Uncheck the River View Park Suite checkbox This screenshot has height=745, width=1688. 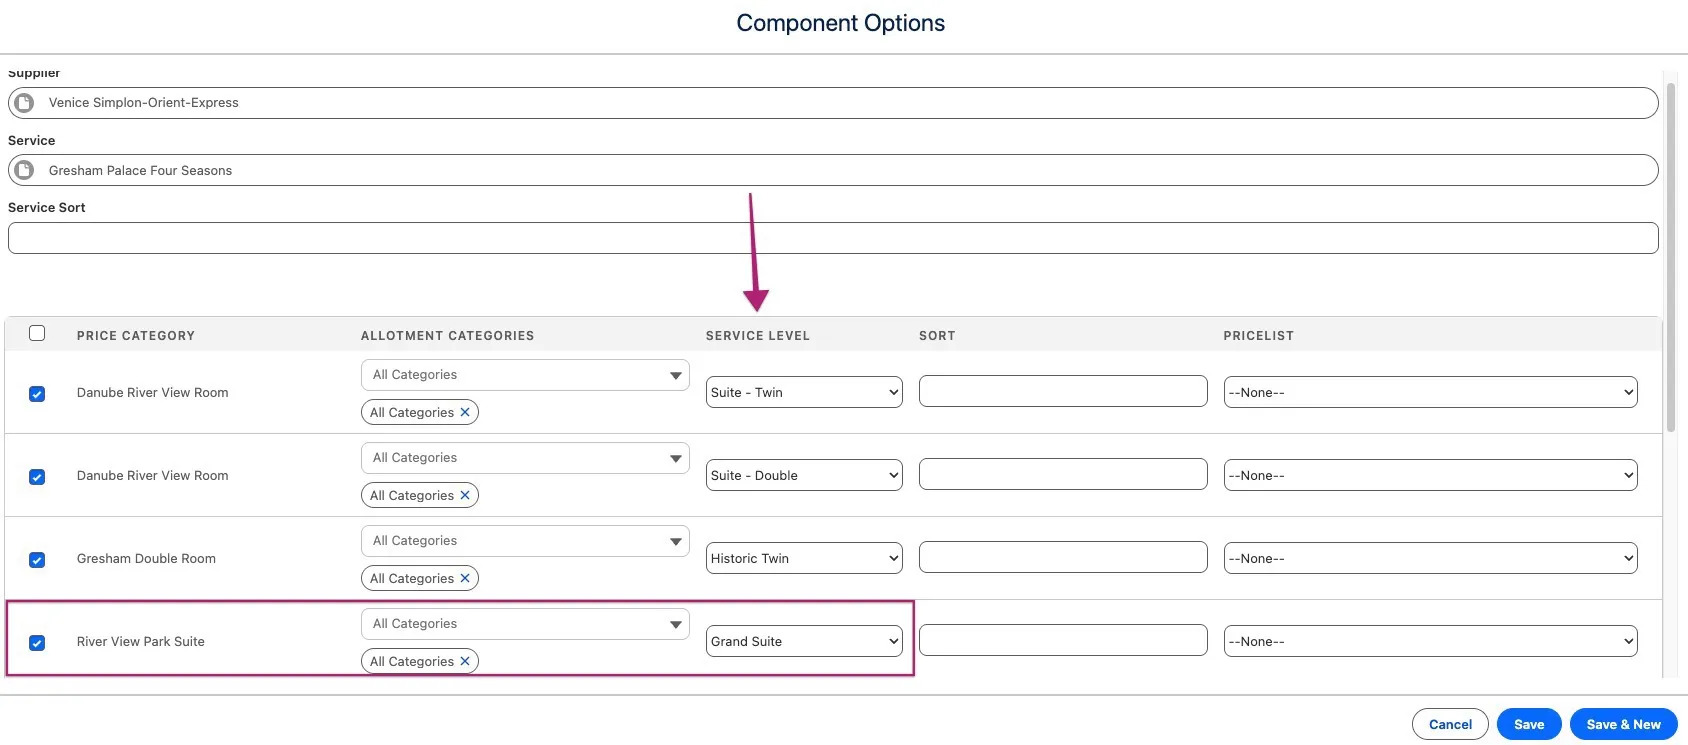37,643
